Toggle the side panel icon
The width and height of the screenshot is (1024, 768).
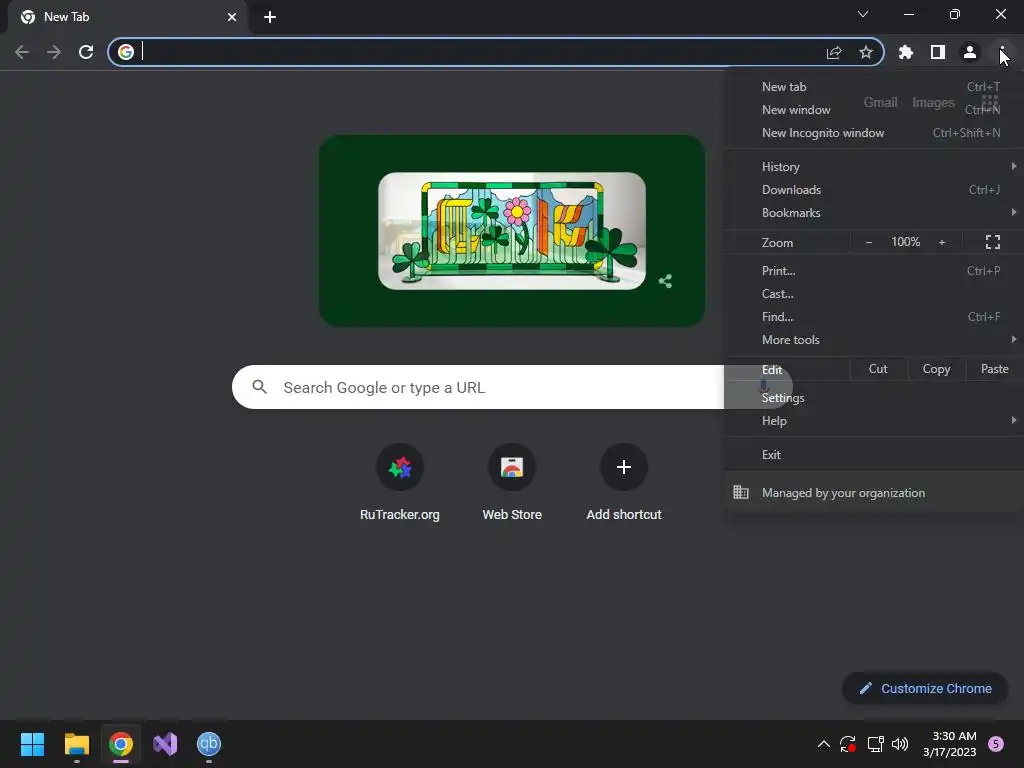(x=938, y=52)
